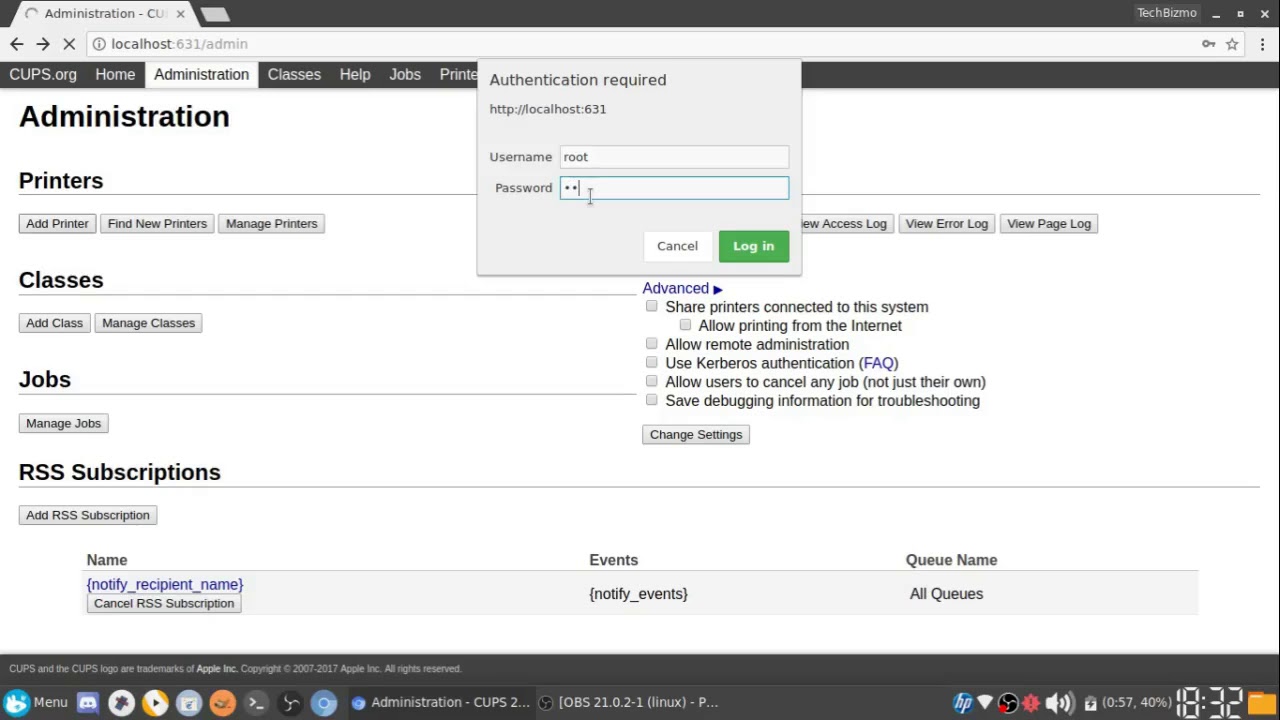View Error Log
The height and width of the screenshot is (720, 1280).
pyautogui.click(x=946, y=224)
